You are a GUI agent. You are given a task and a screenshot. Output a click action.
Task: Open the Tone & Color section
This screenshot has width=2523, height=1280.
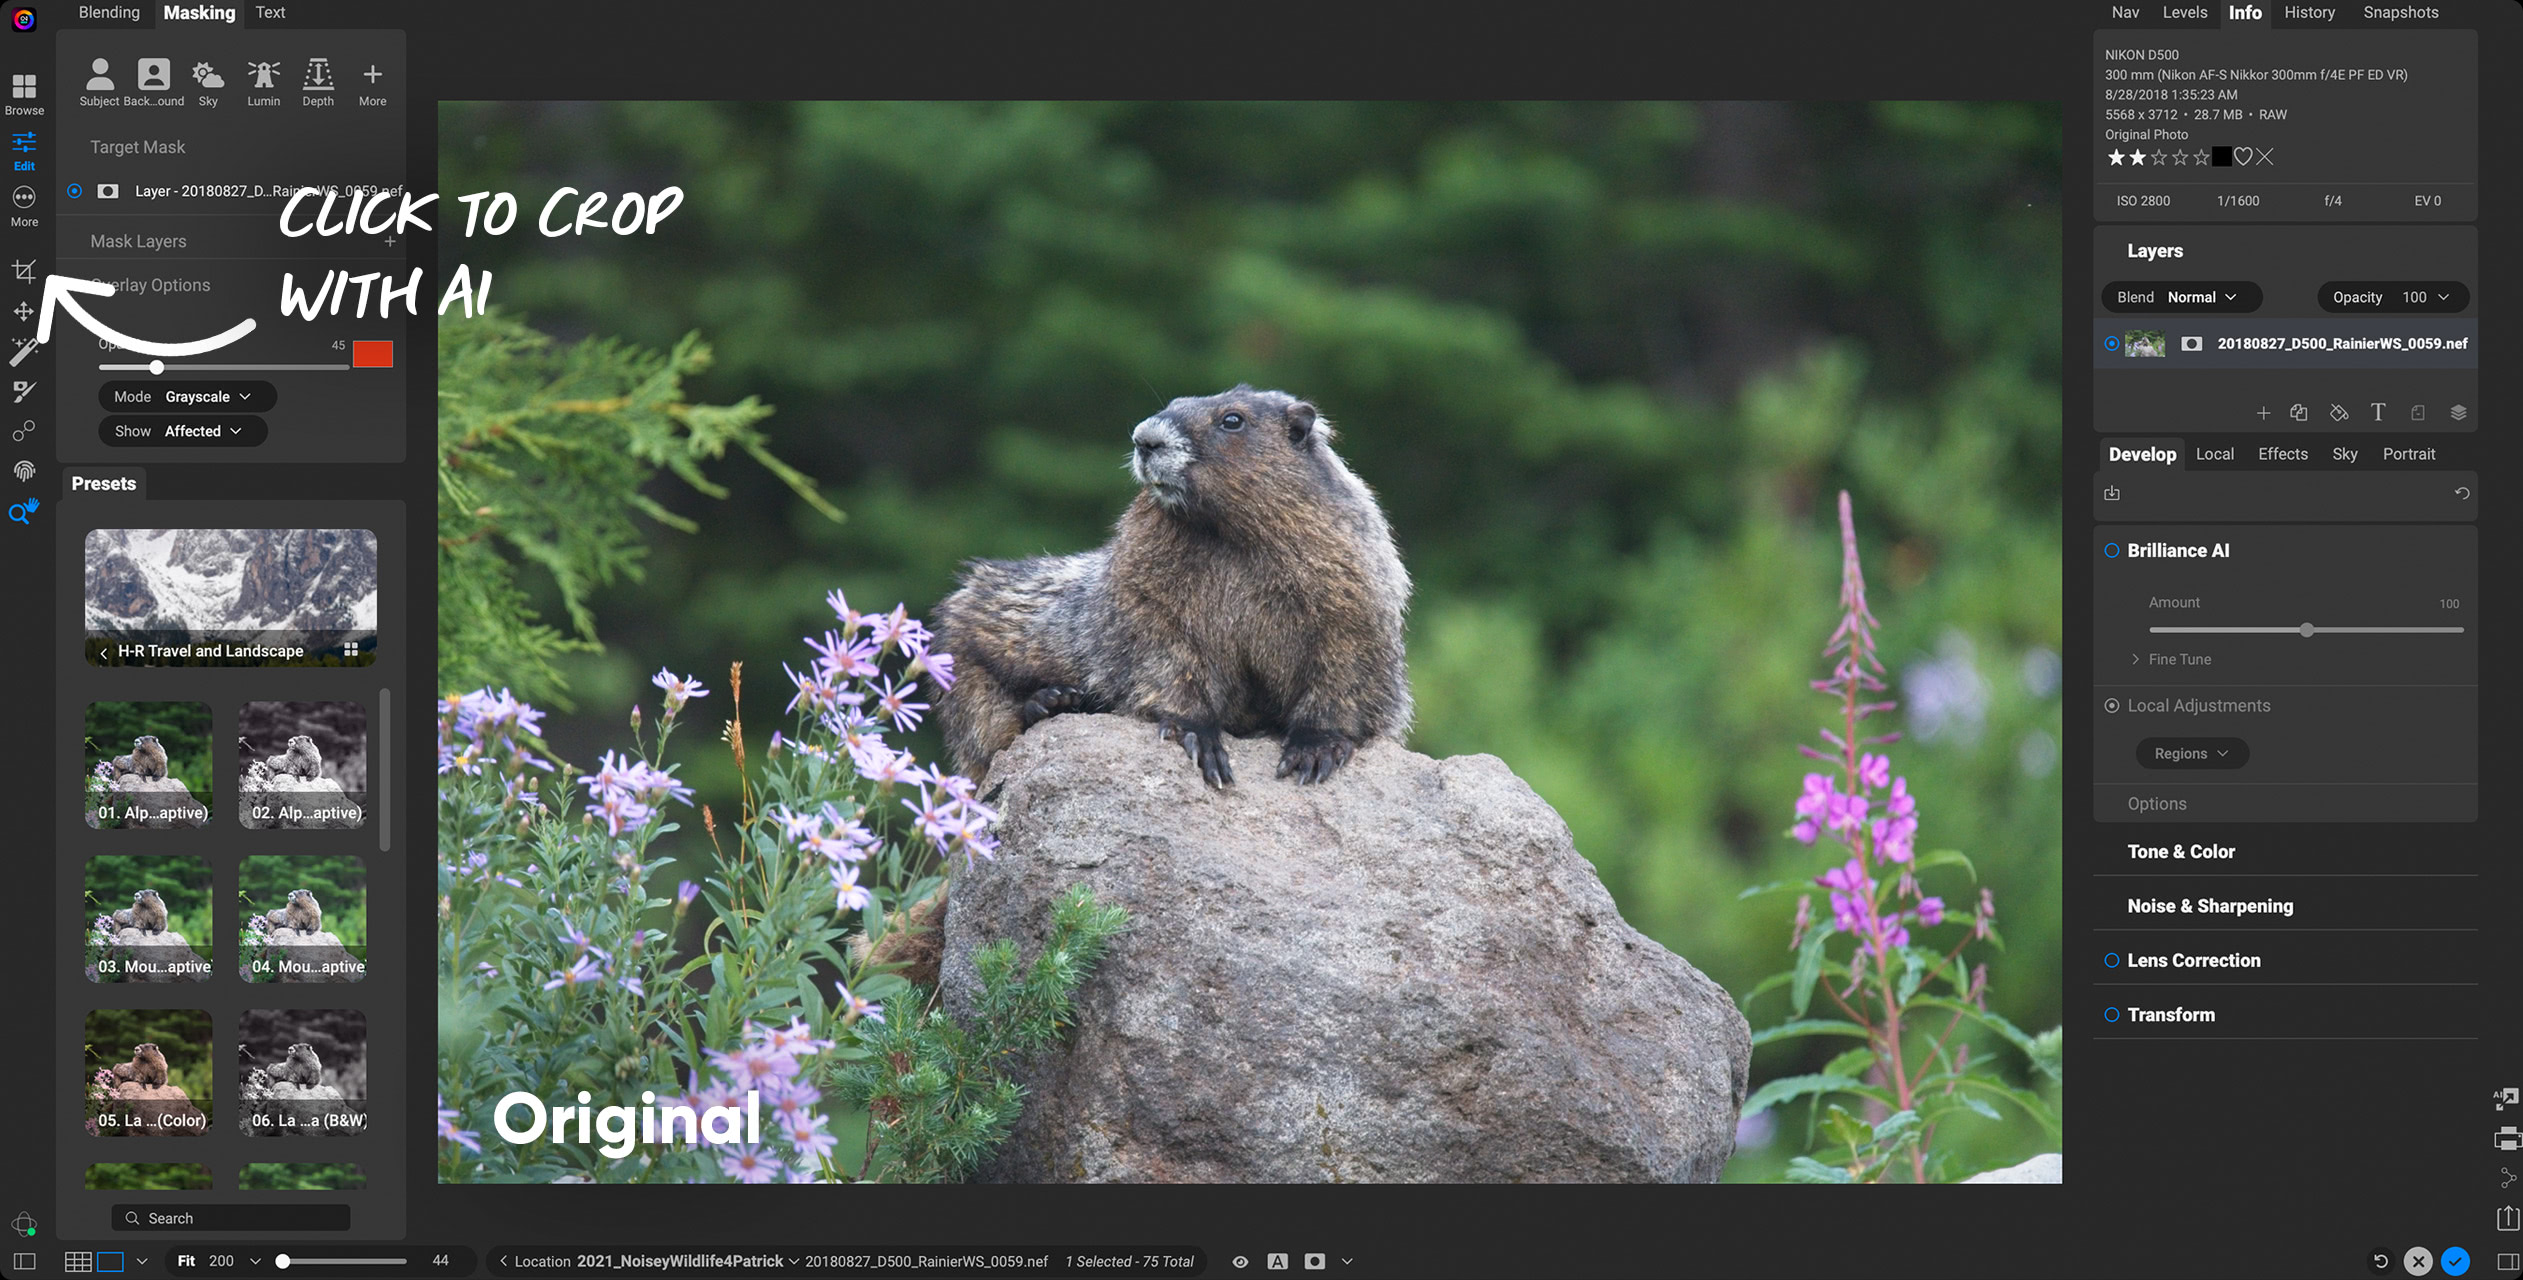tap(2180, 852)
